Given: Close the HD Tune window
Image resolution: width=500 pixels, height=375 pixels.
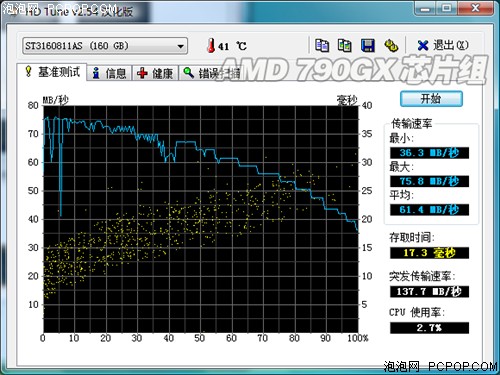Looking at the screenshot, I should click(475, 8).
